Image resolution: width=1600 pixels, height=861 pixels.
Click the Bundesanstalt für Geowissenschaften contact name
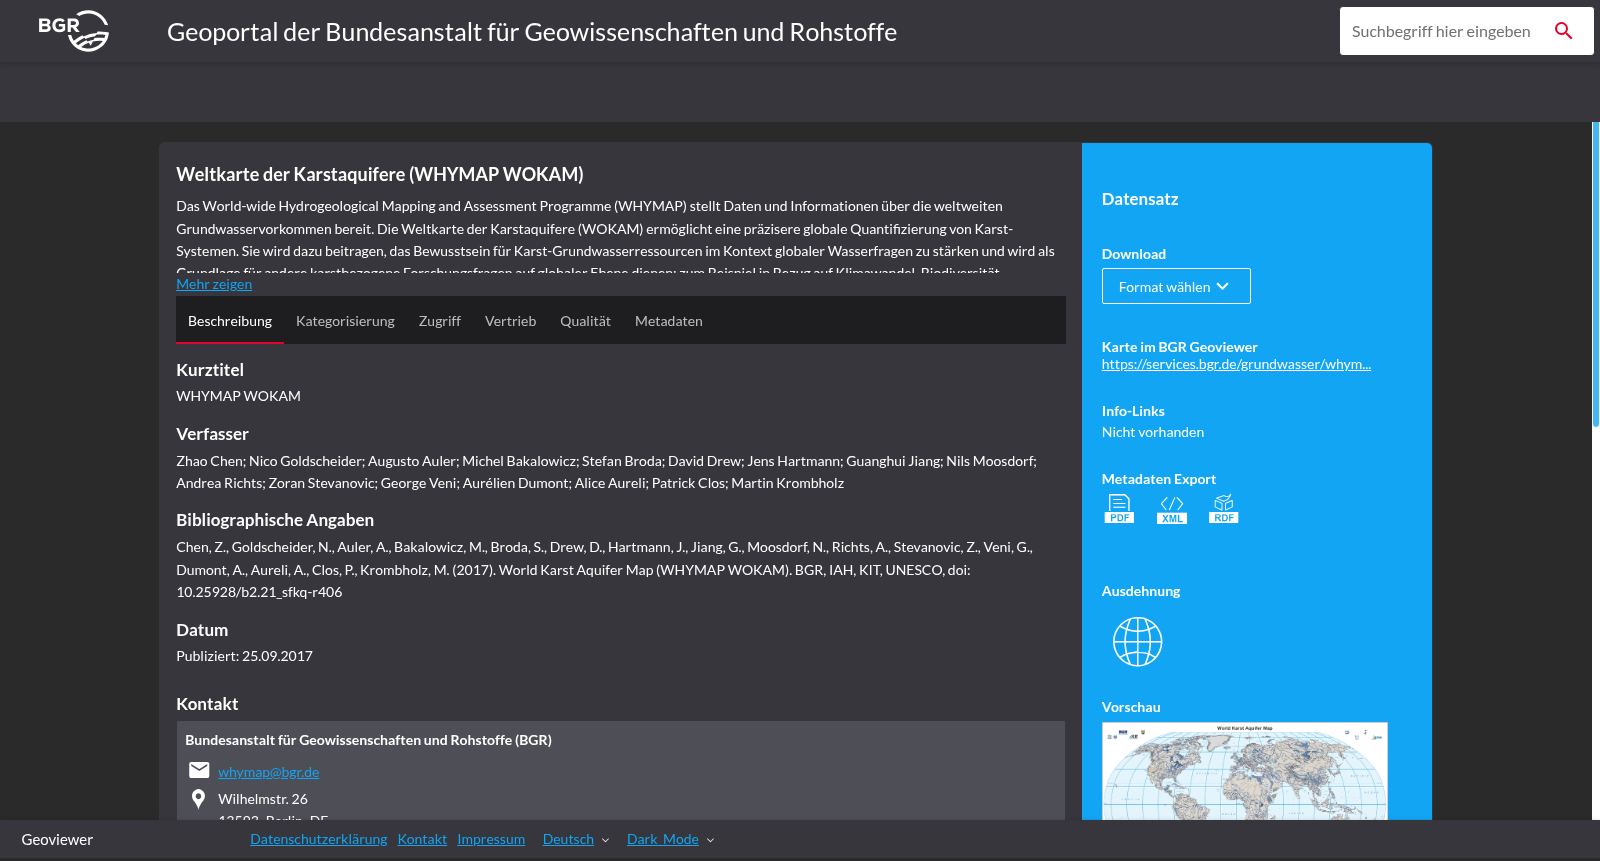(369, 740)
